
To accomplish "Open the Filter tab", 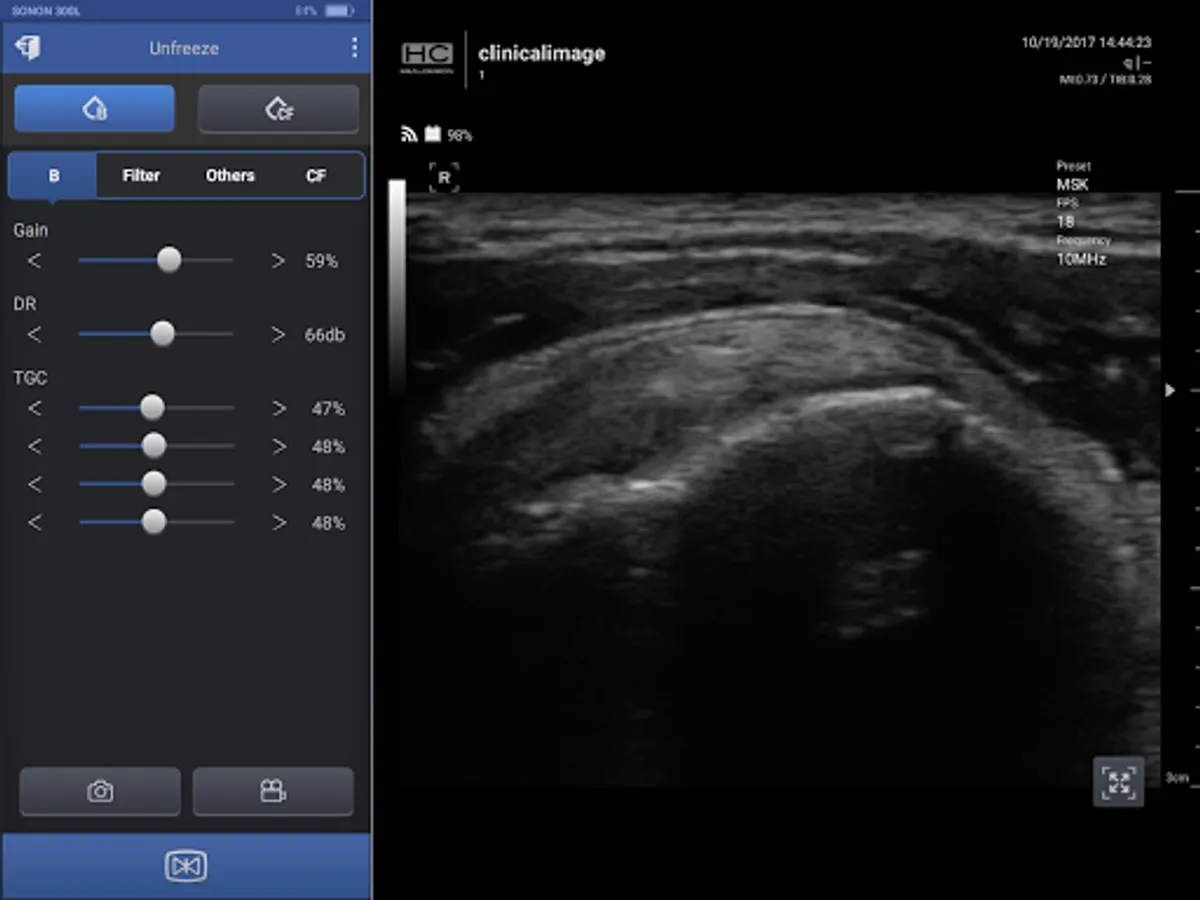I will click(141, 175).
